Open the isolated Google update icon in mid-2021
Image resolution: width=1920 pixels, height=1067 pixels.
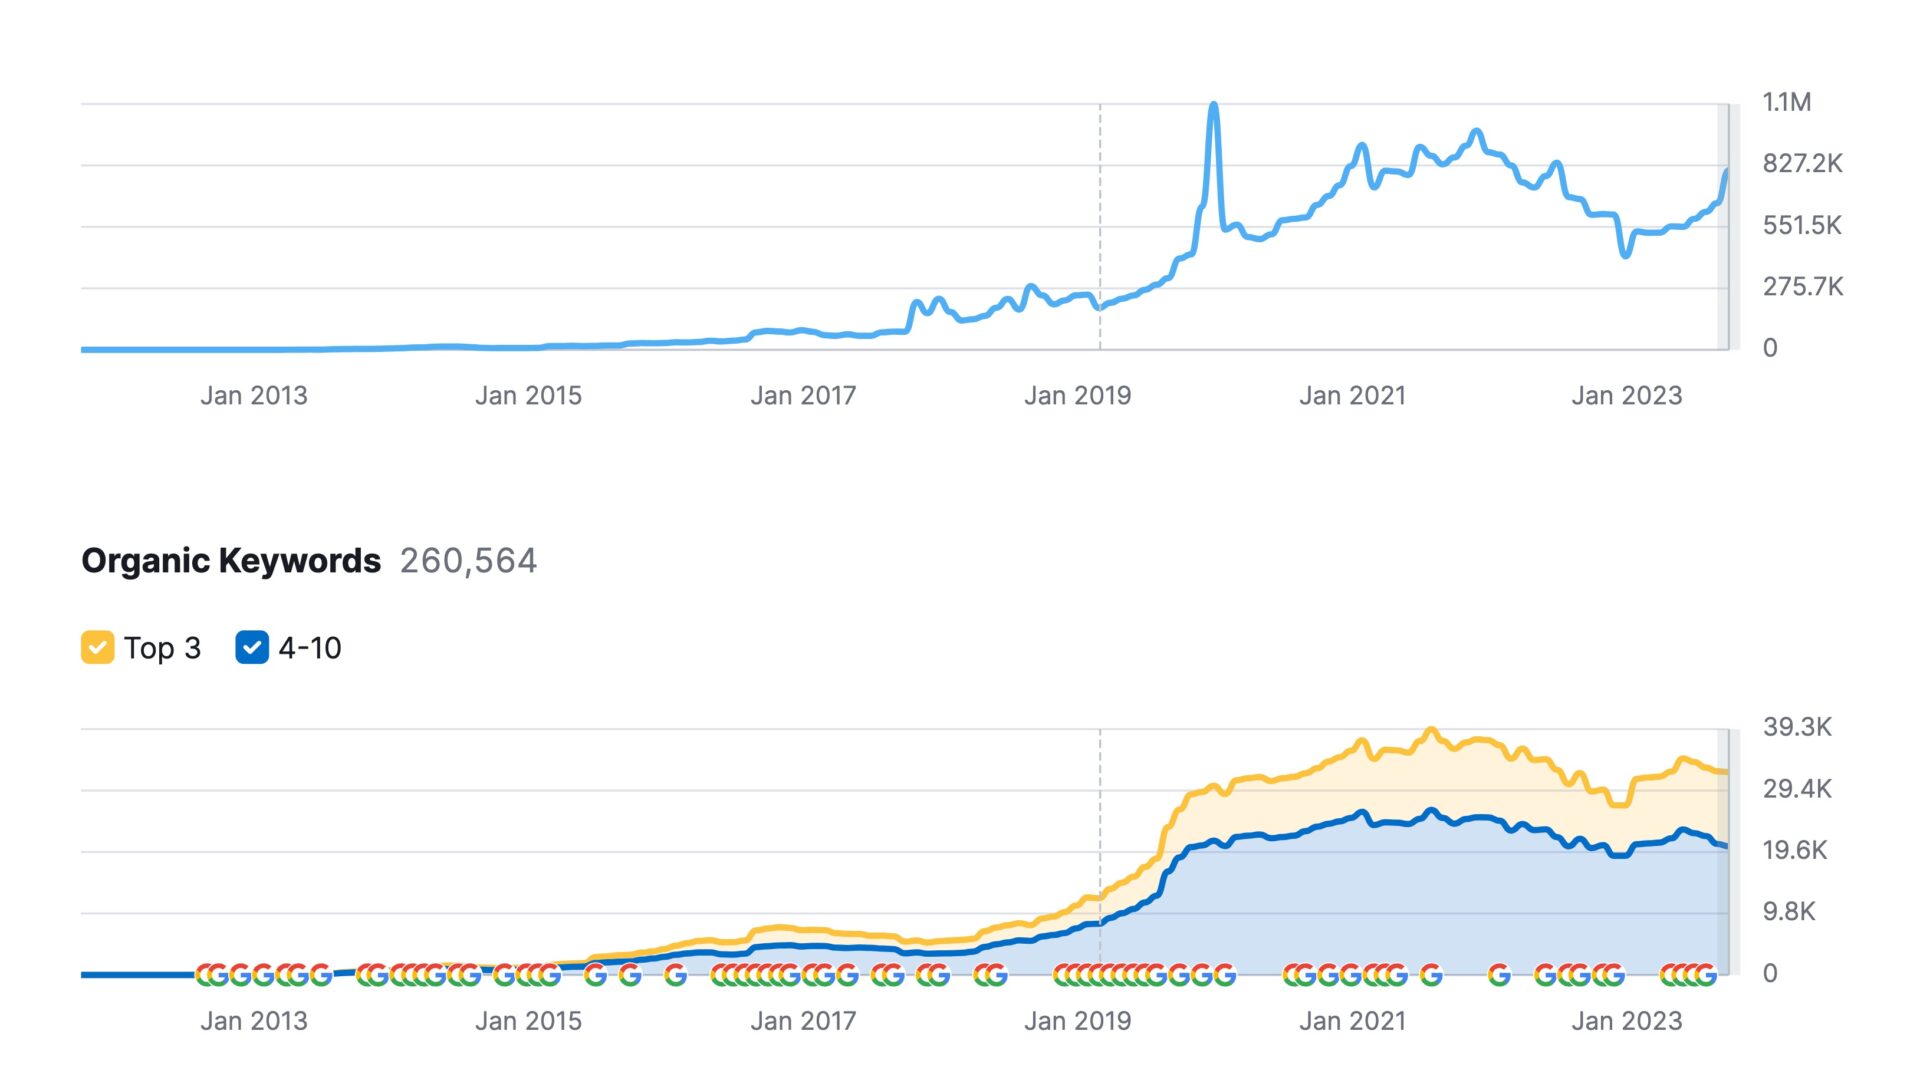click(x=1431, y=974)
